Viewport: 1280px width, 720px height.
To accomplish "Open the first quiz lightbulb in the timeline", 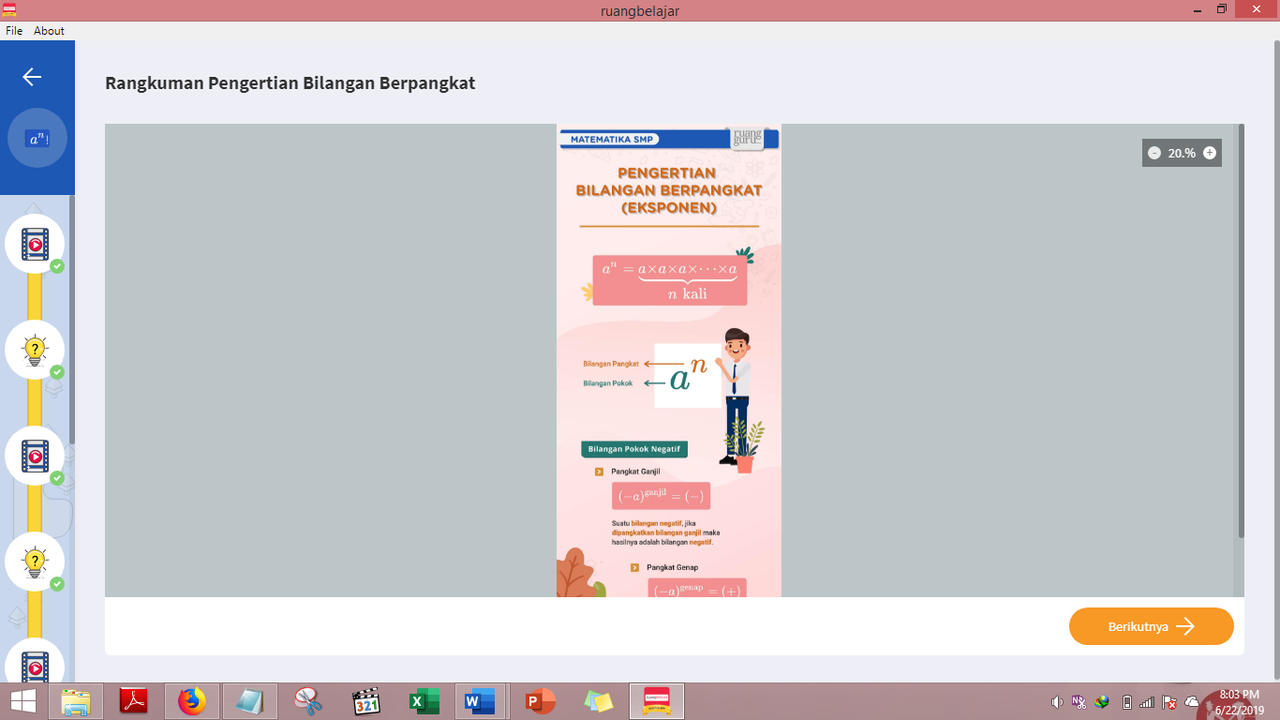I will 34,349.
